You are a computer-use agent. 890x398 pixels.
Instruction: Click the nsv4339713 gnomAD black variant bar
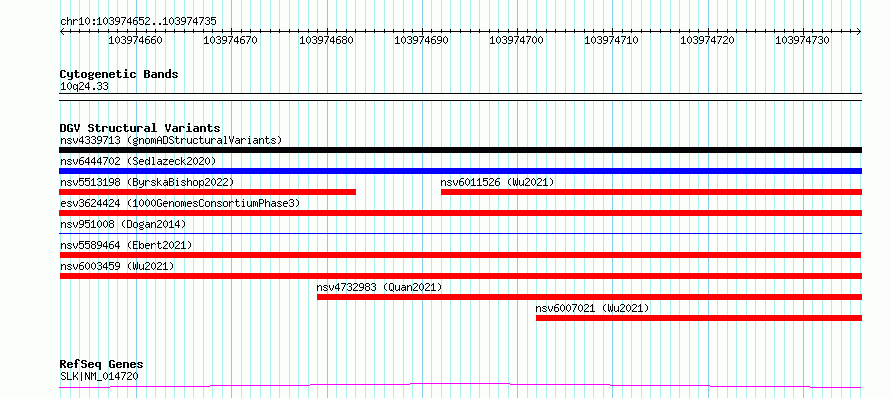click(x=460, y=150)
